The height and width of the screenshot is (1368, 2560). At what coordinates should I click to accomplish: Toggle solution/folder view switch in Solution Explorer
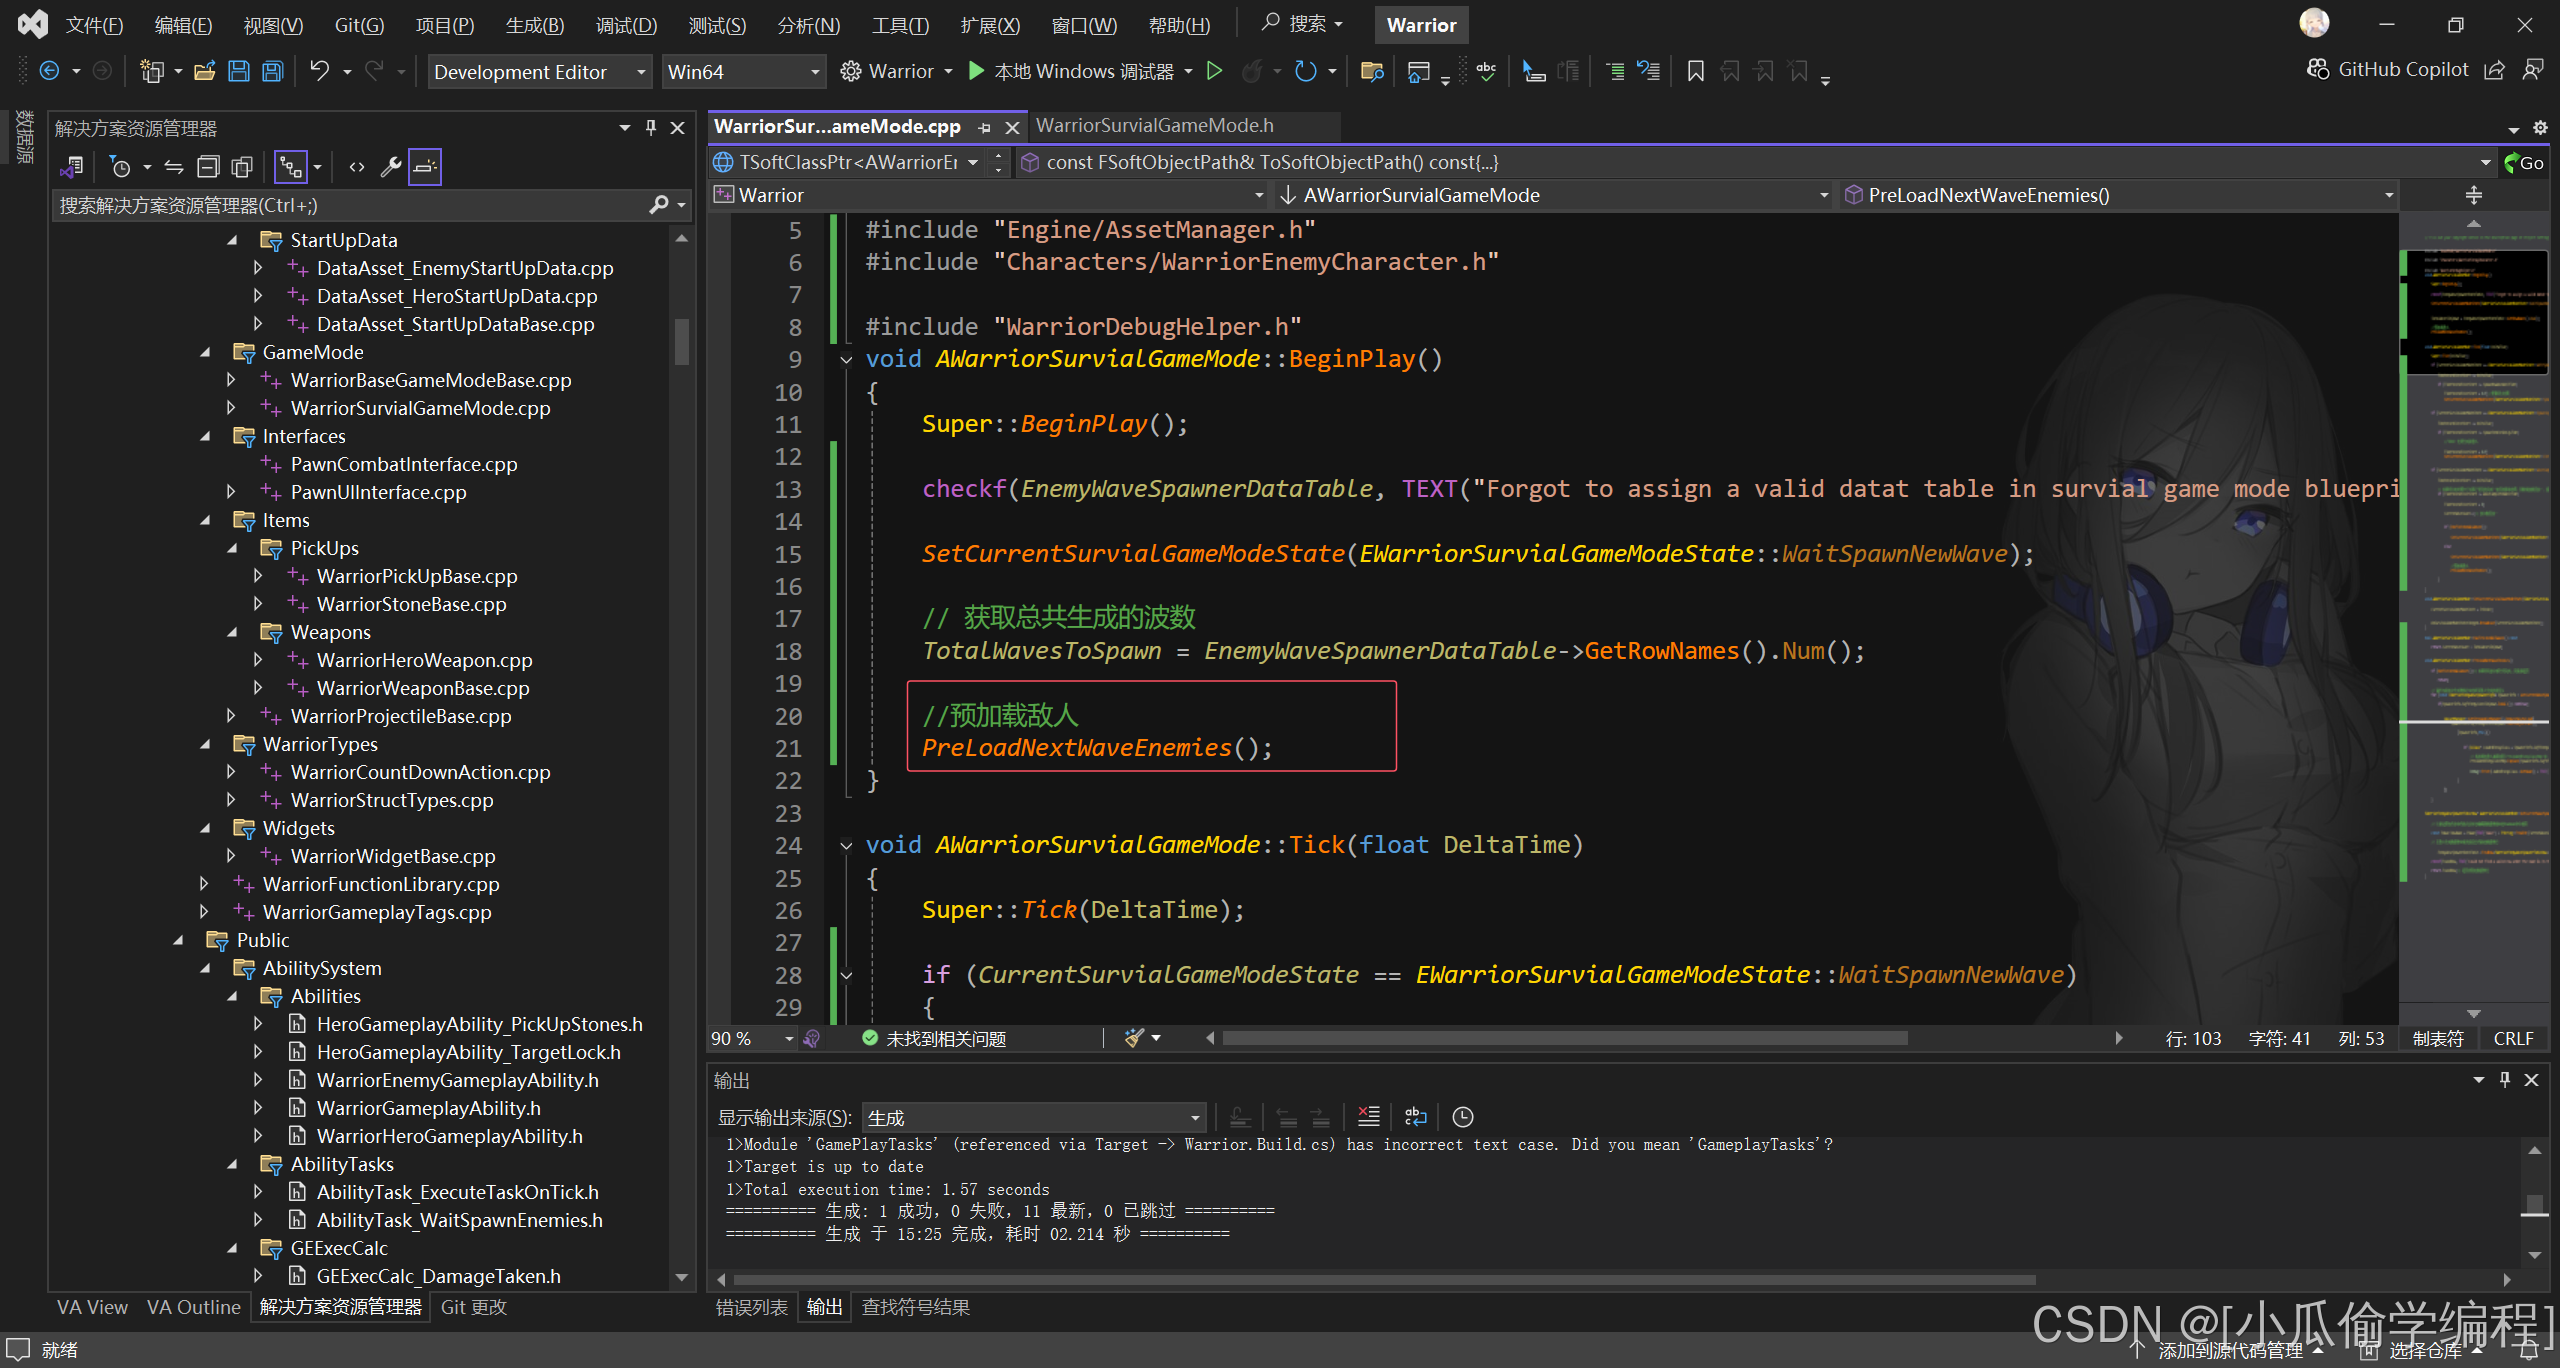click(72, 167)
